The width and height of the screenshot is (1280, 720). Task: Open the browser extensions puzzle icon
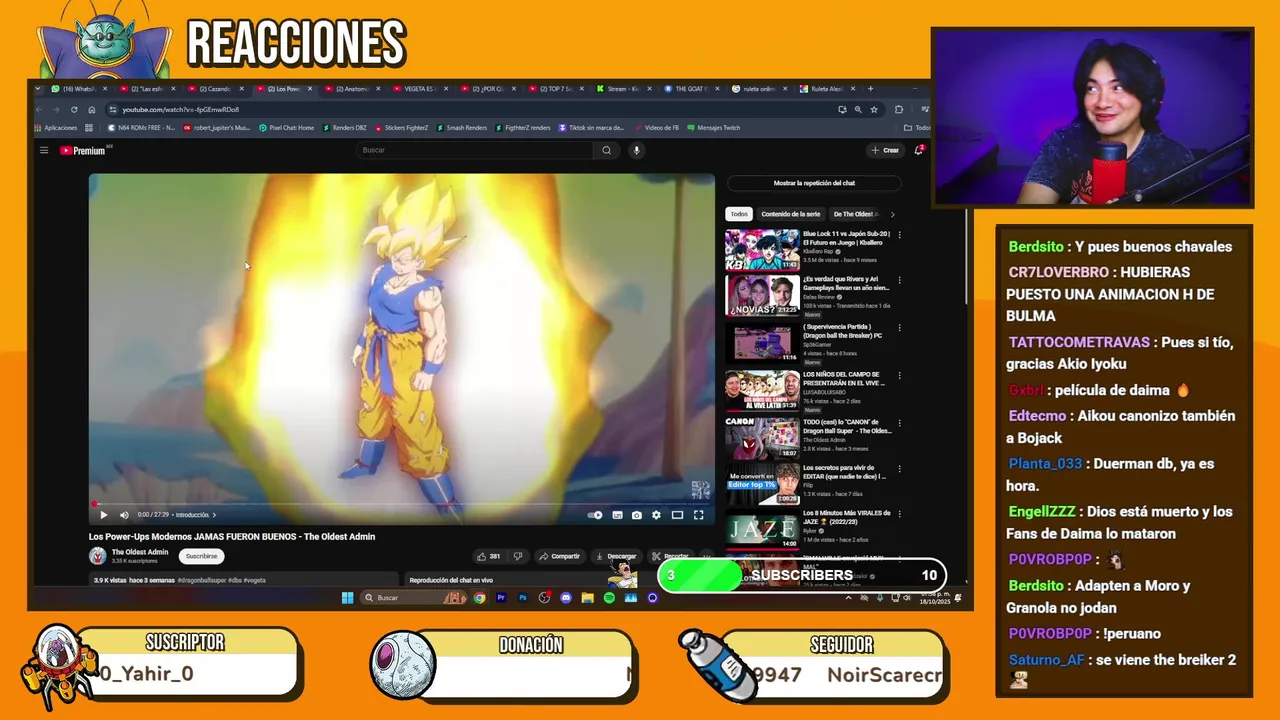[899, 109]
